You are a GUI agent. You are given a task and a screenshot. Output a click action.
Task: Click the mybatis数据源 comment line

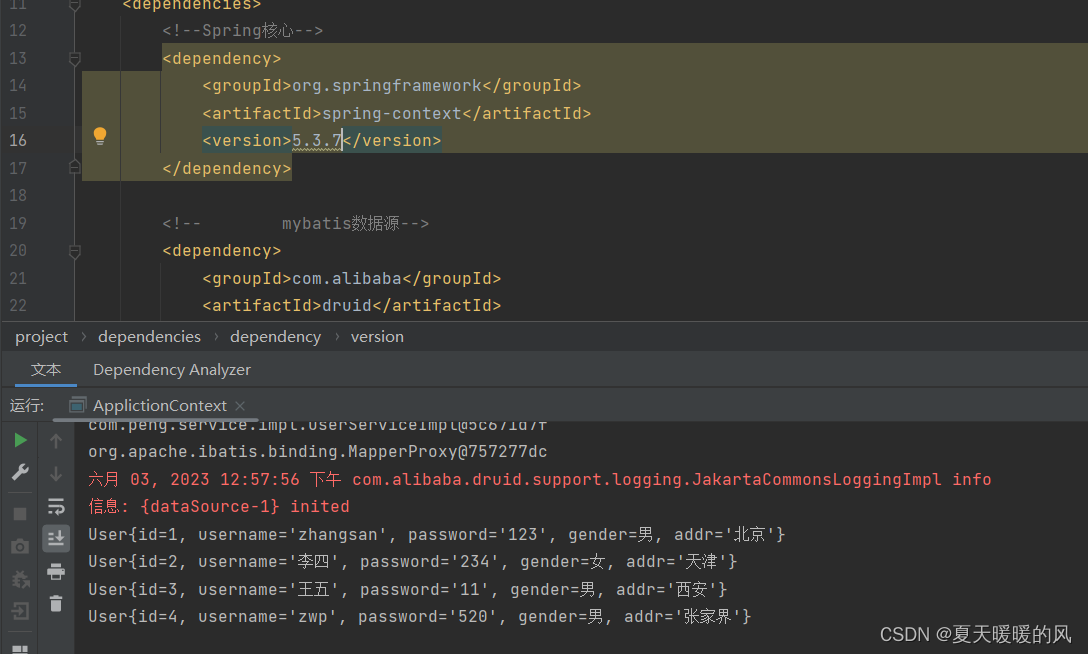tap(296, 223)
